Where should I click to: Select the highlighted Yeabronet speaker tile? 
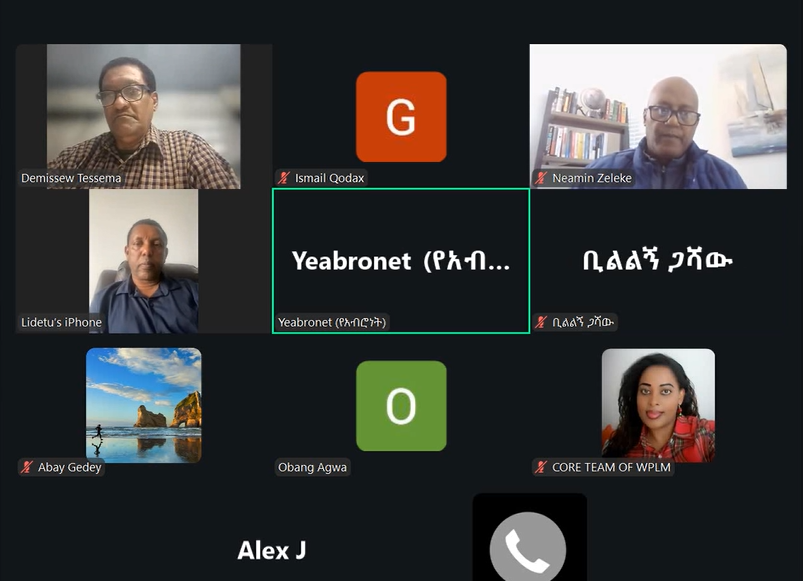tap(401, 261)
